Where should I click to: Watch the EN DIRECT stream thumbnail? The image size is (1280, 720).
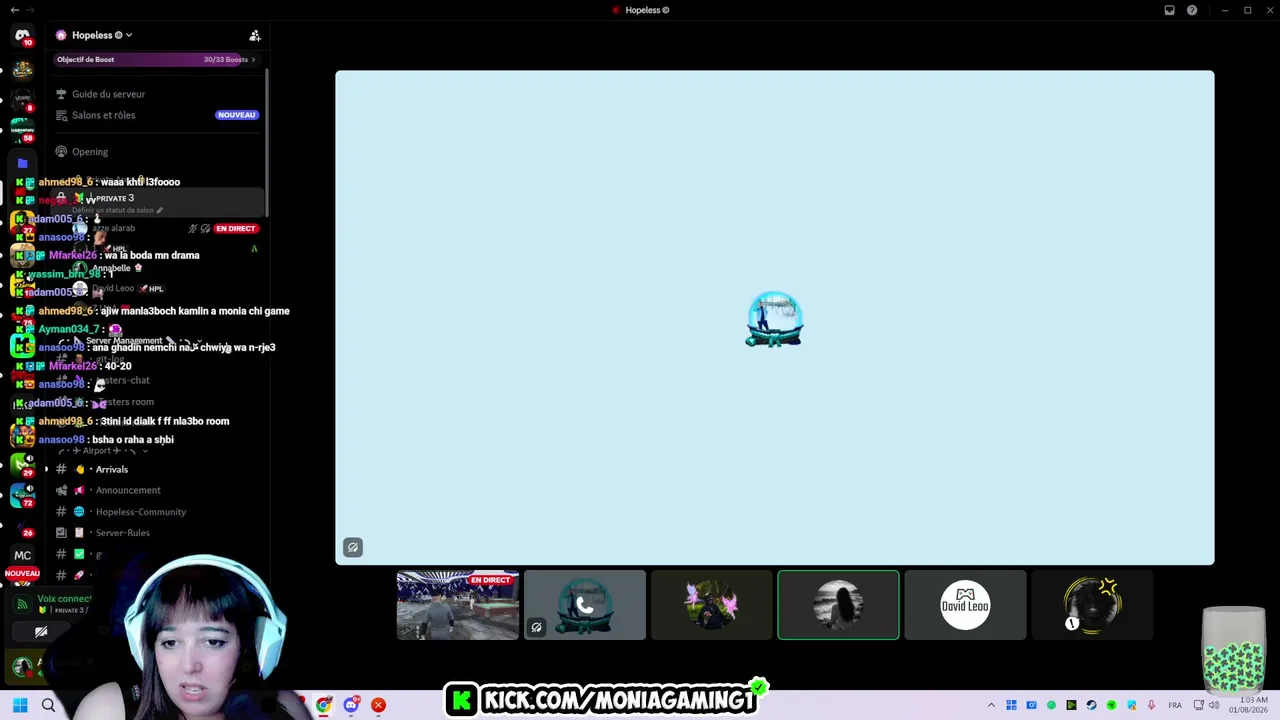click(x=458, y=605)
